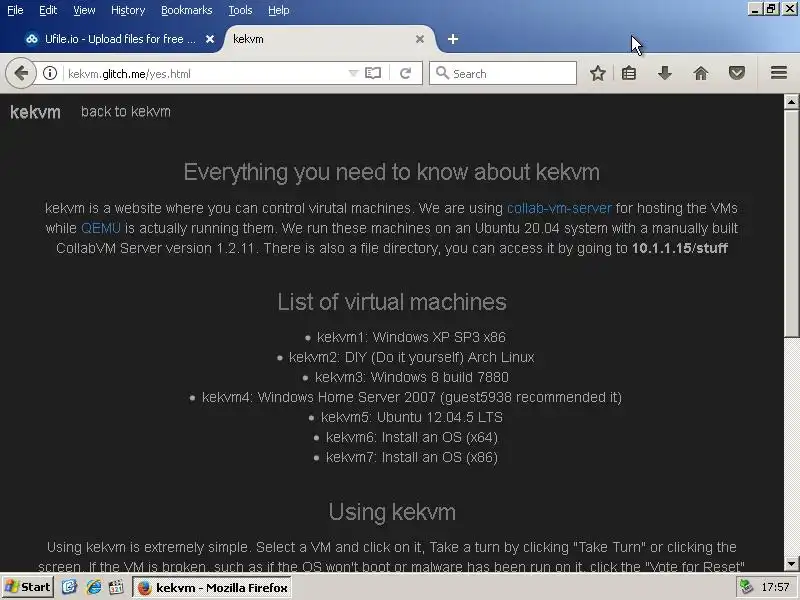Viewport: 800px width, 600px height.
Task: Click the kekvm site logo text
Action: tap(35, 112)
